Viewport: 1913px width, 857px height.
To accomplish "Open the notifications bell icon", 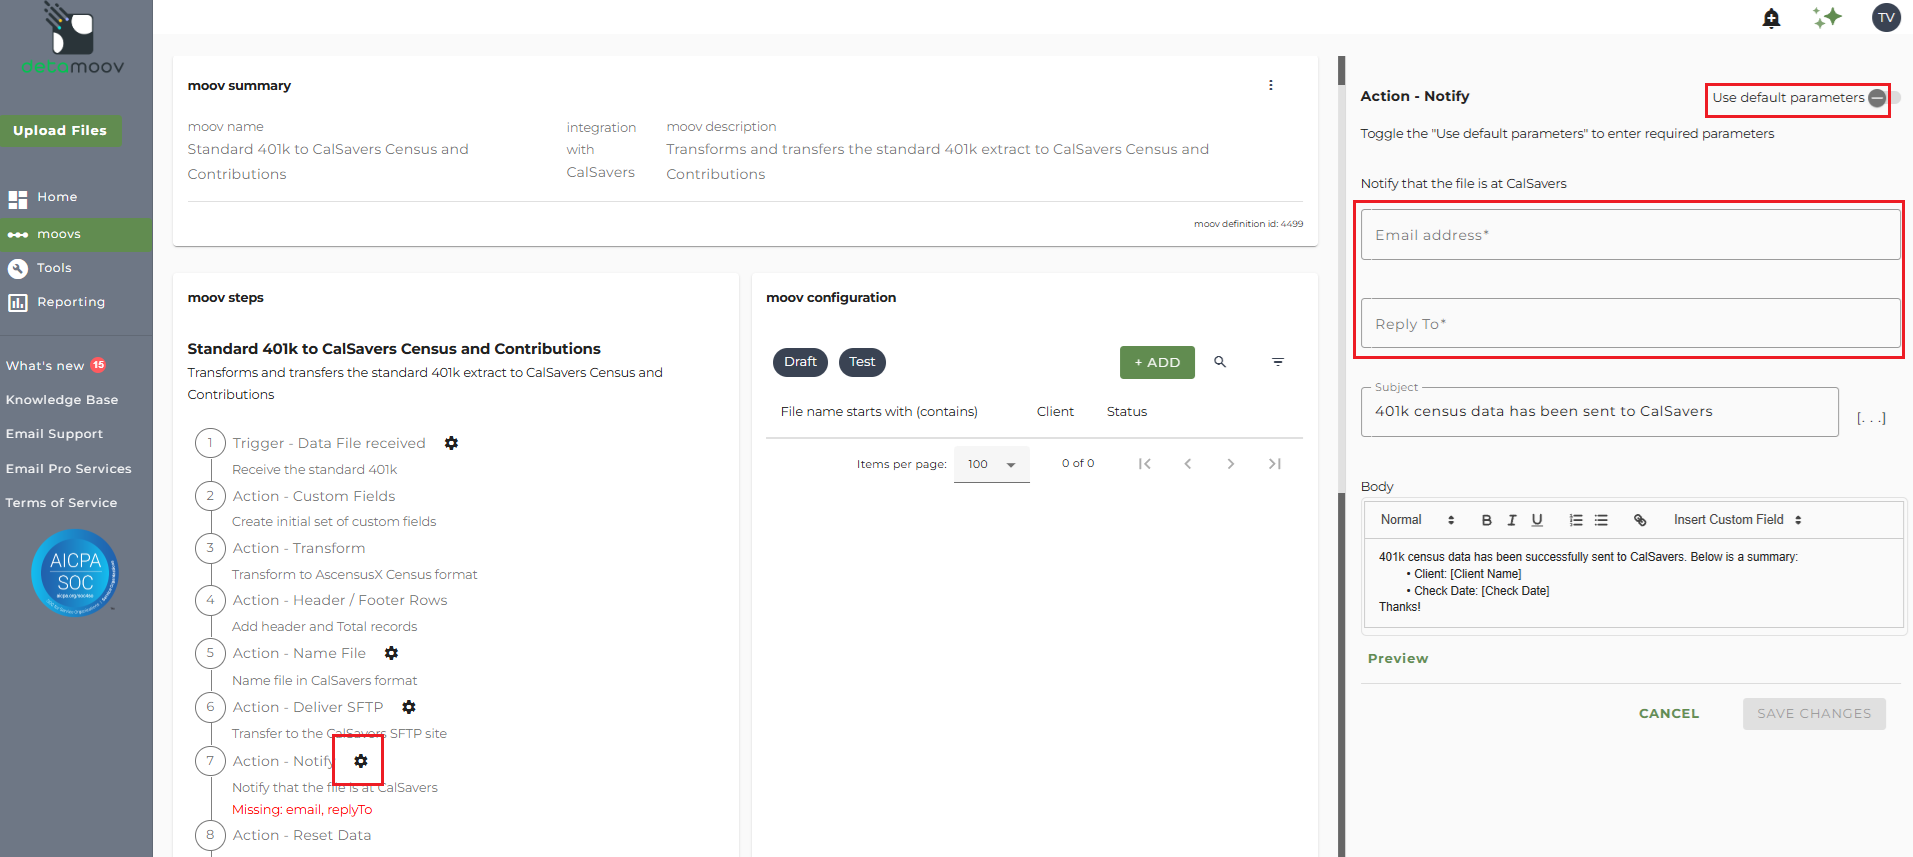I will 1771,18.
